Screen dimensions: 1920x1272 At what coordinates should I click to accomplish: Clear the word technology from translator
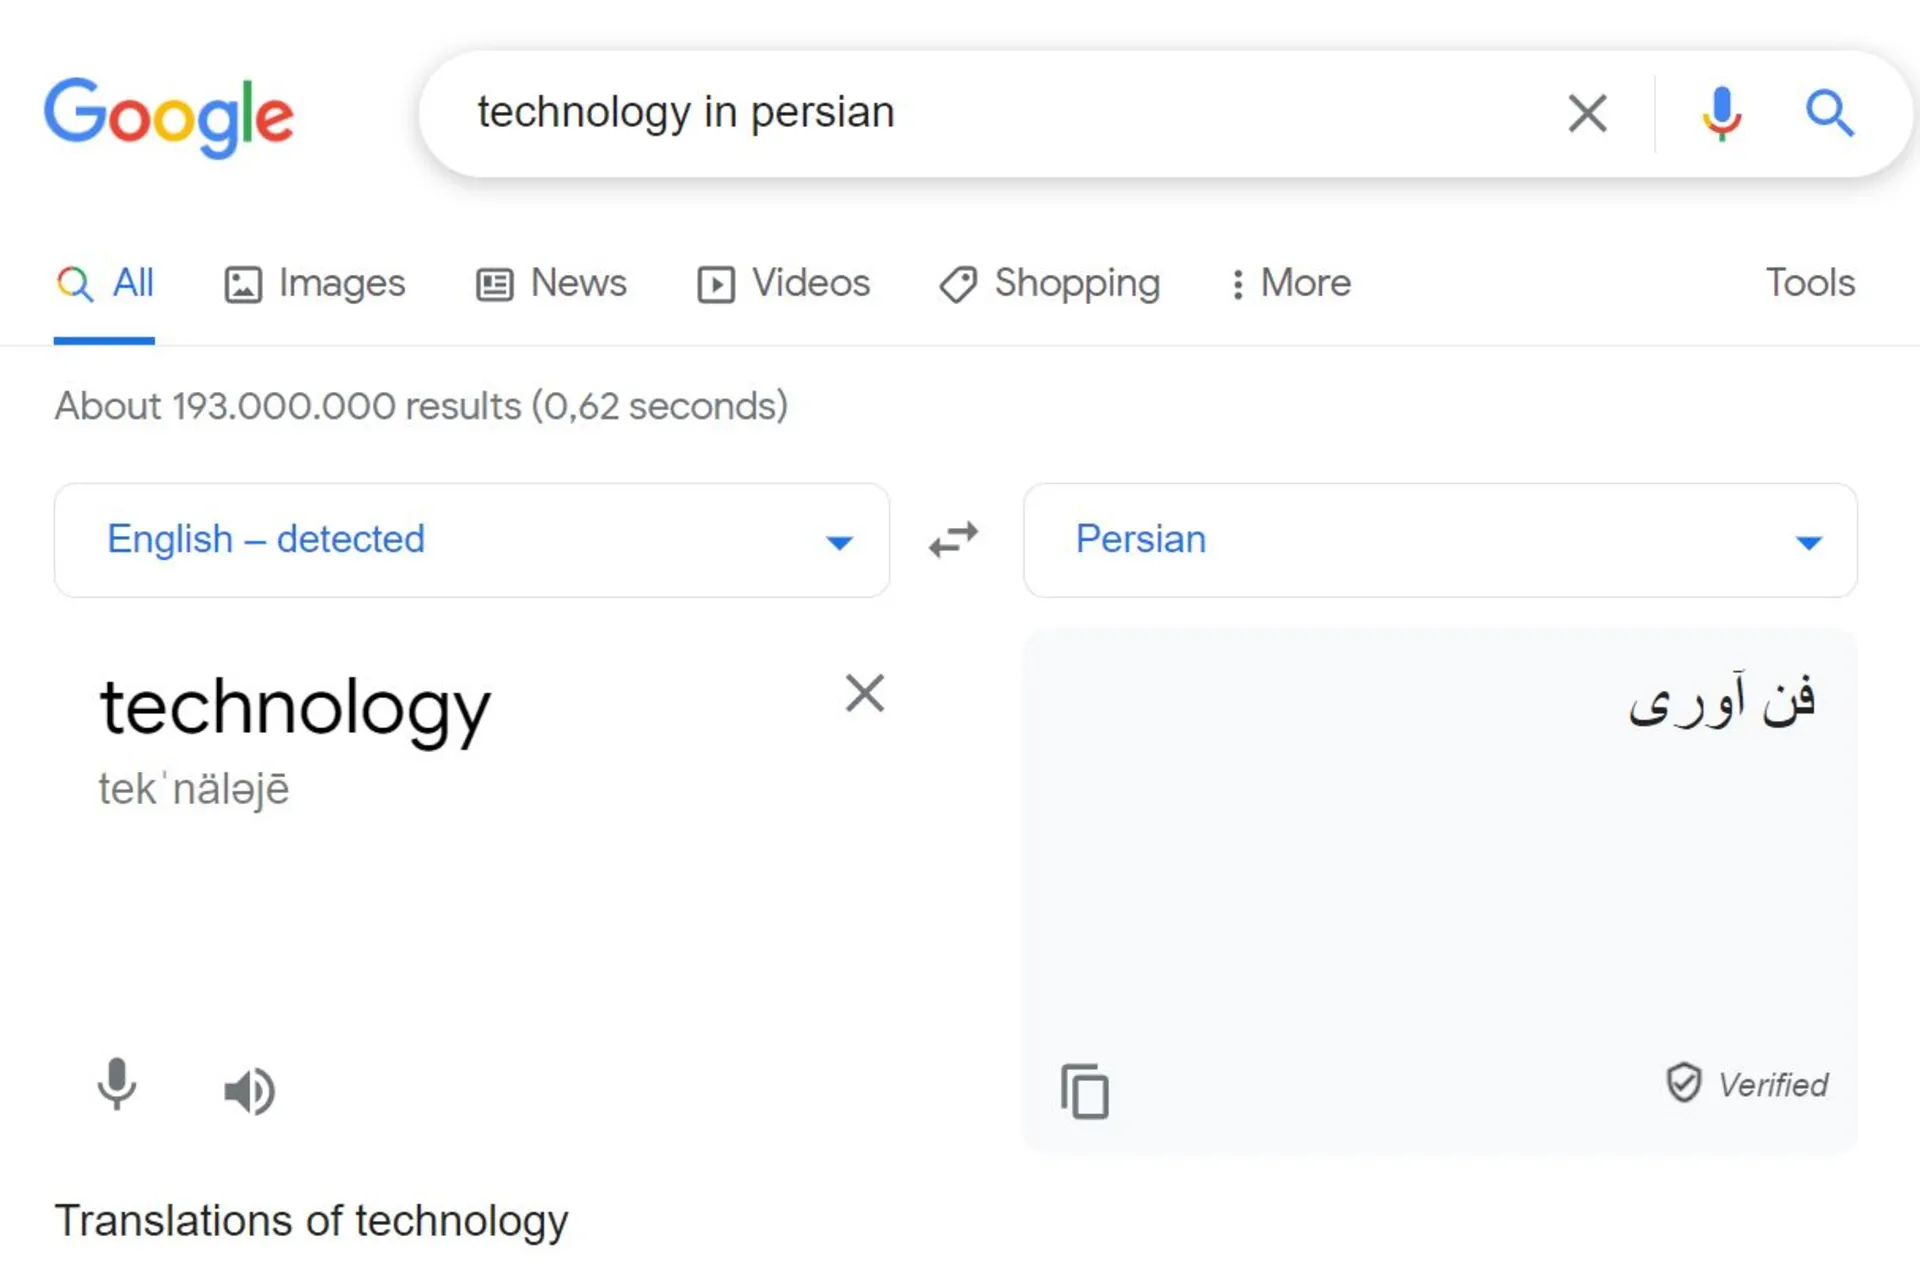click(864, 693)
